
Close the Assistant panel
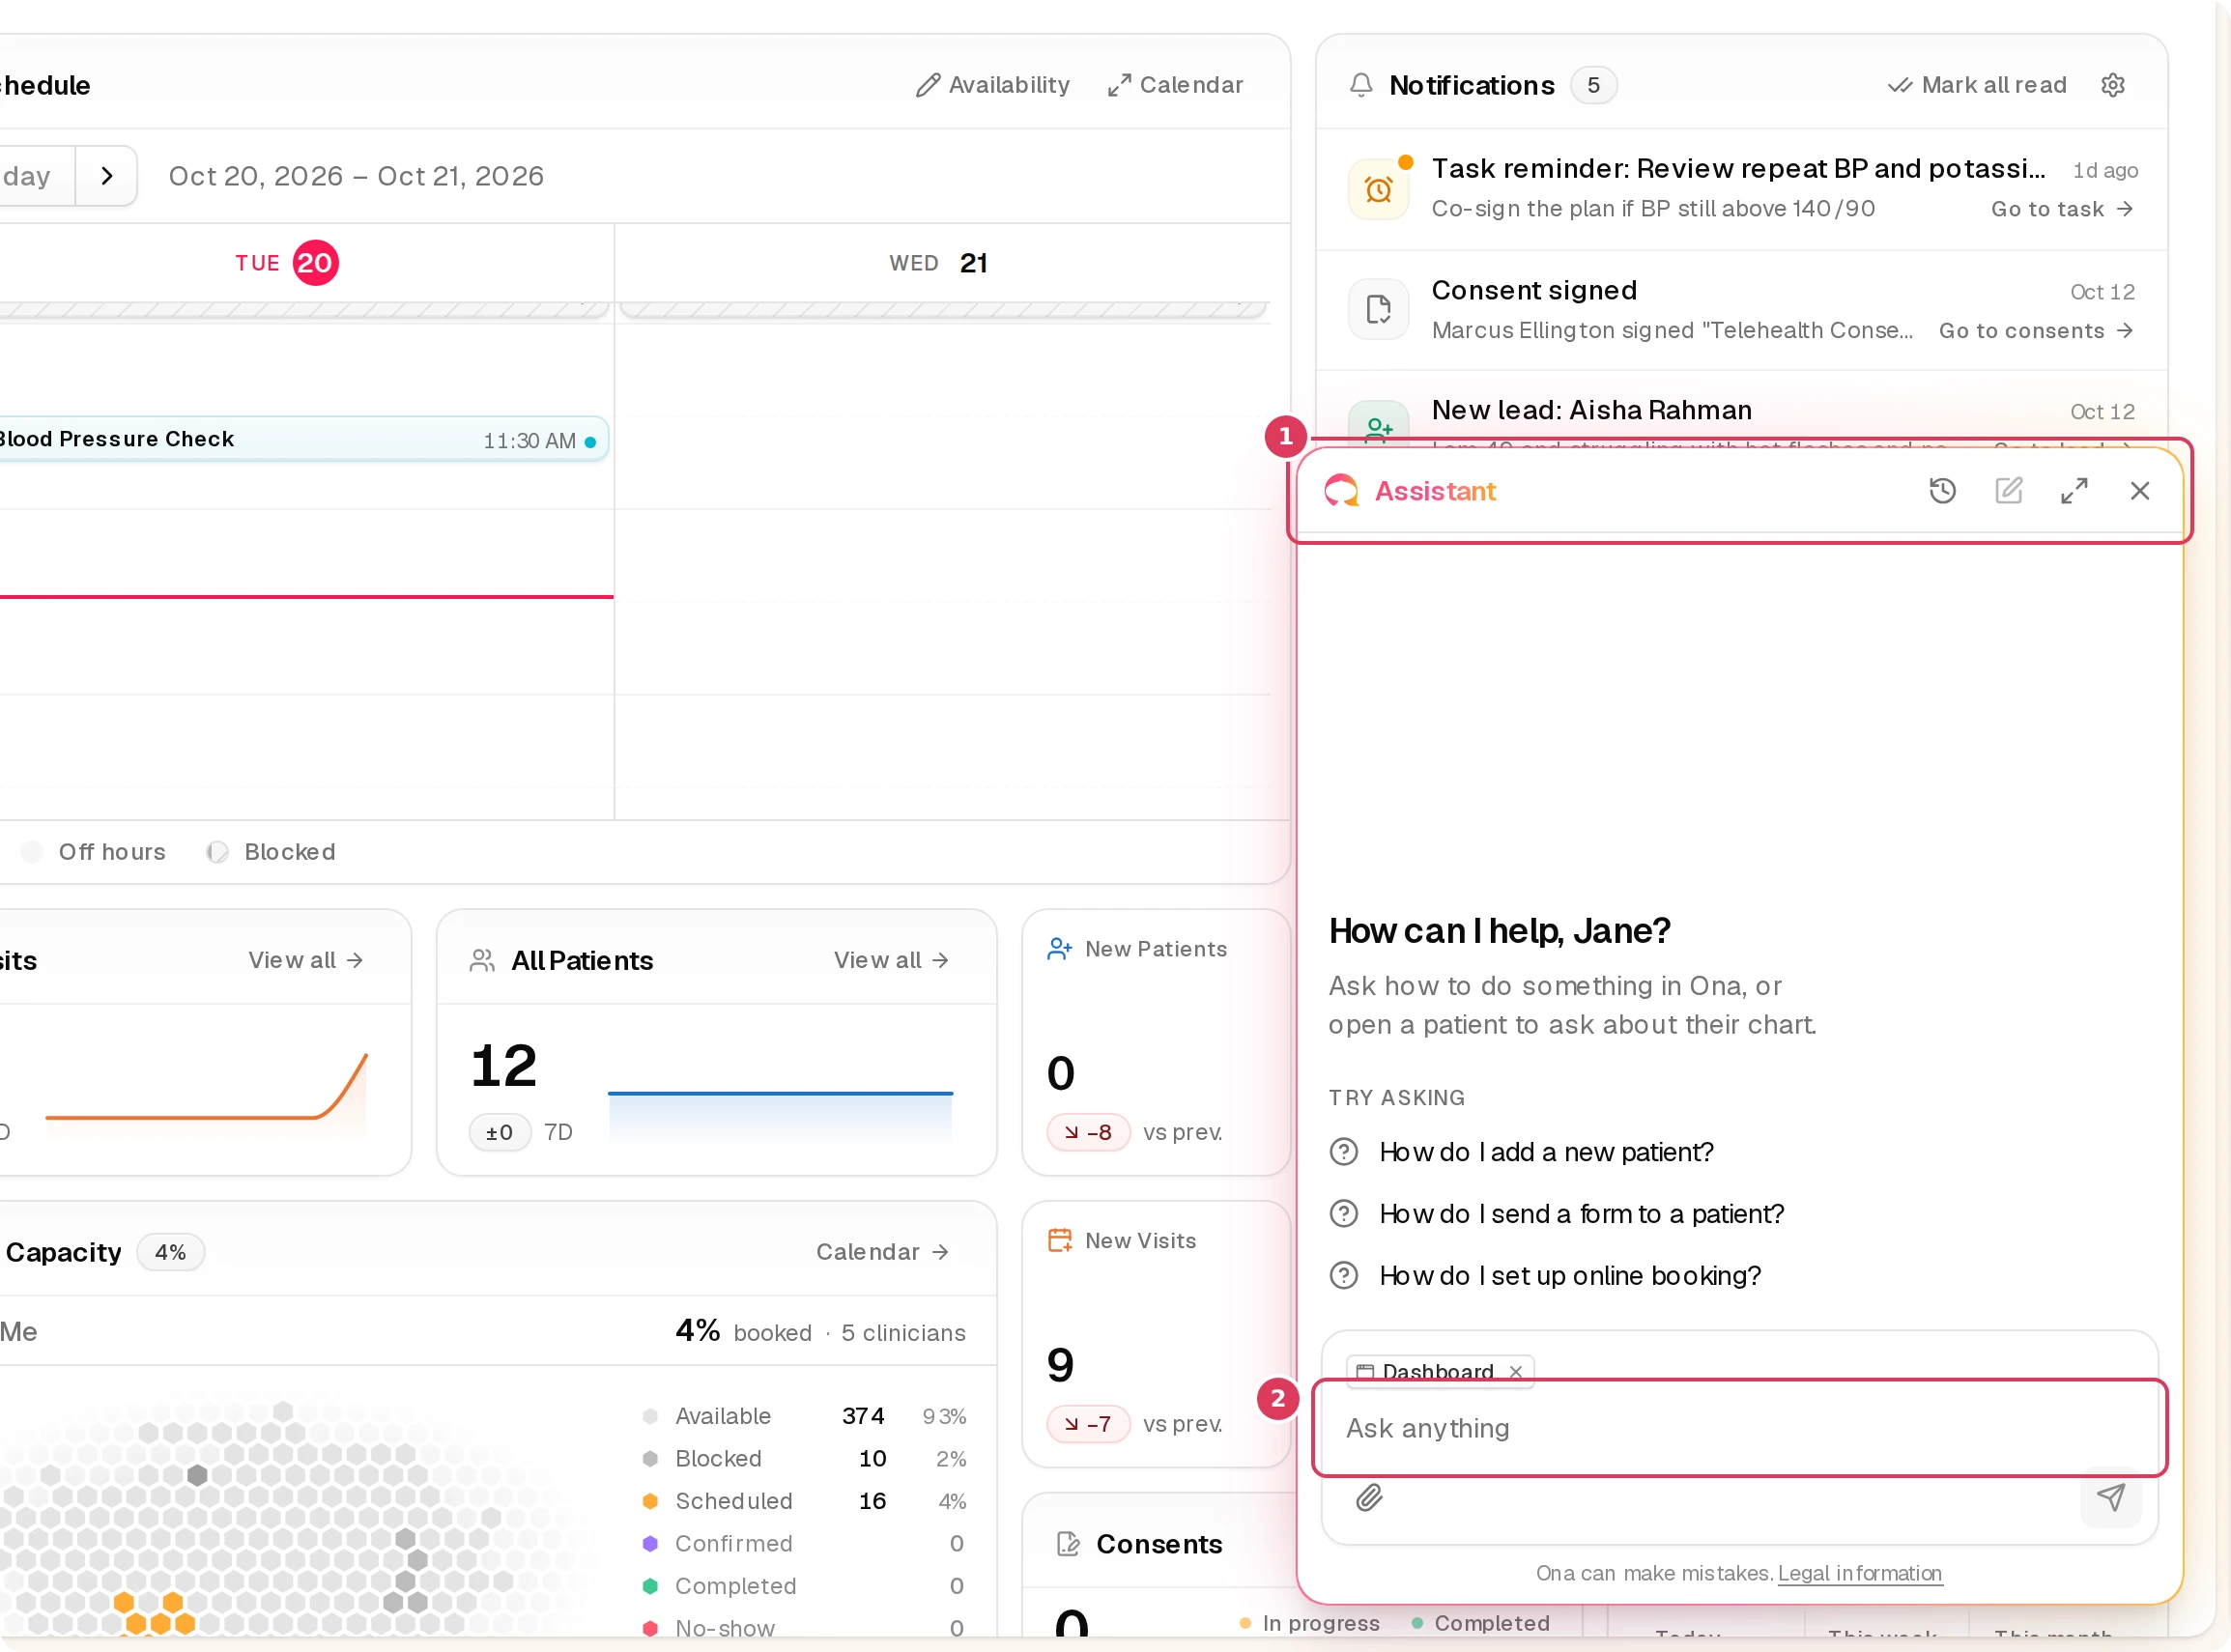coord(2139,491)
